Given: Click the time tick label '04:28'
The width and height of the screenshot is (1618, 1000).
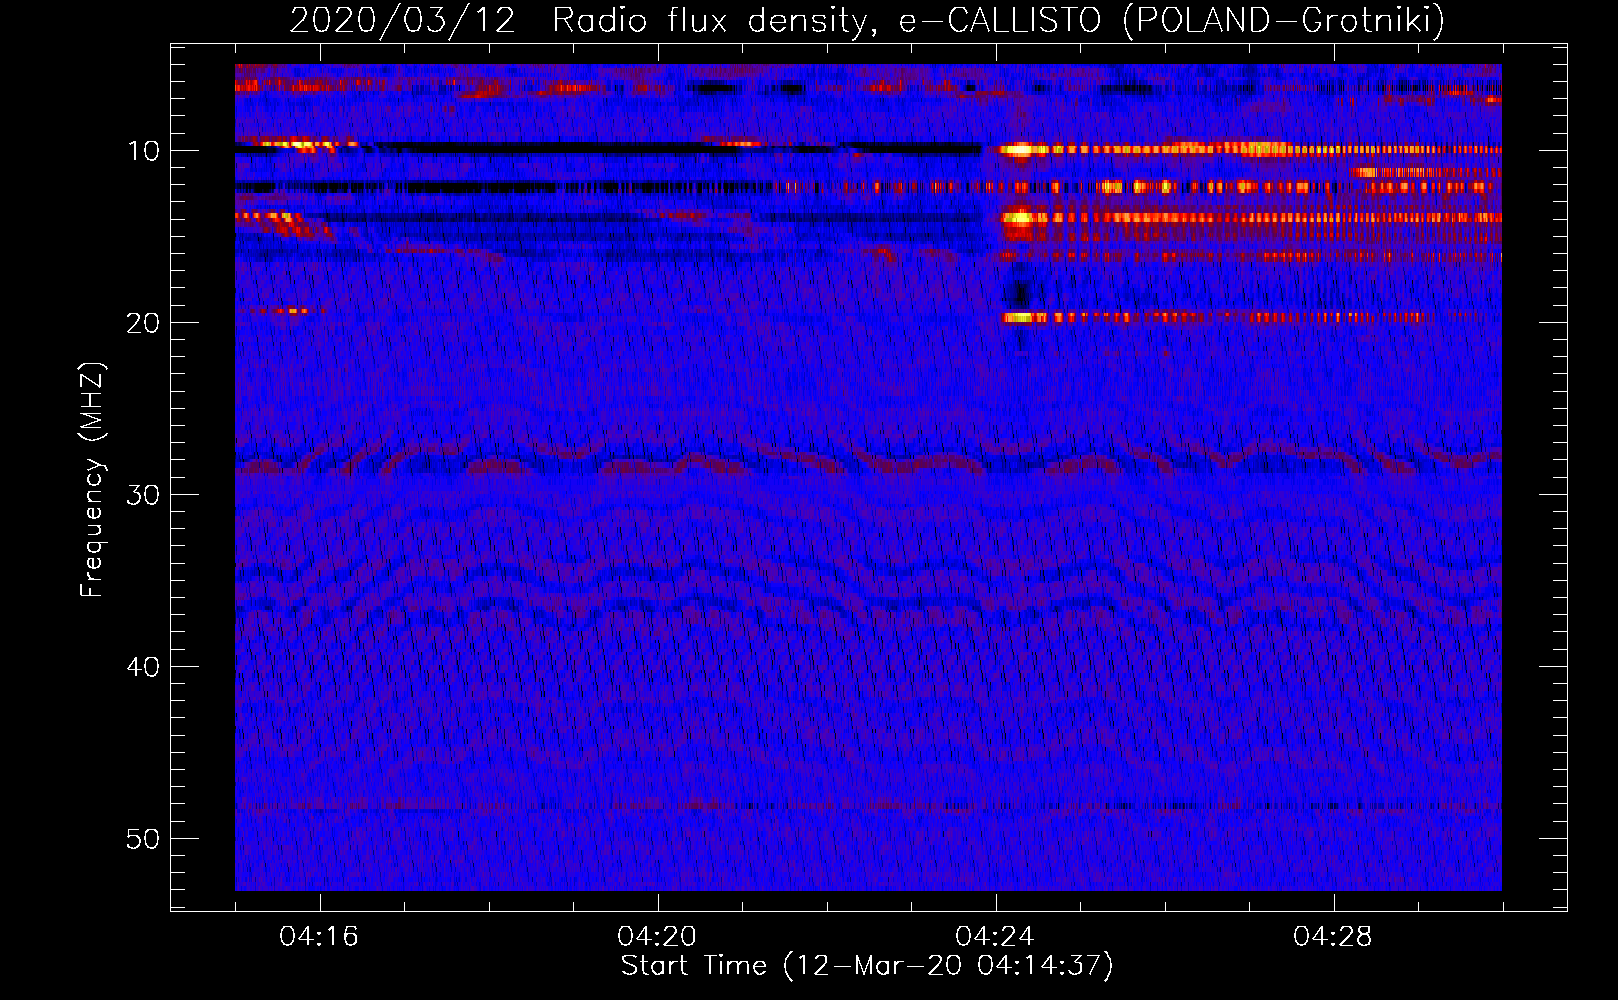Looking at the screenshot, I should 1333,937.
